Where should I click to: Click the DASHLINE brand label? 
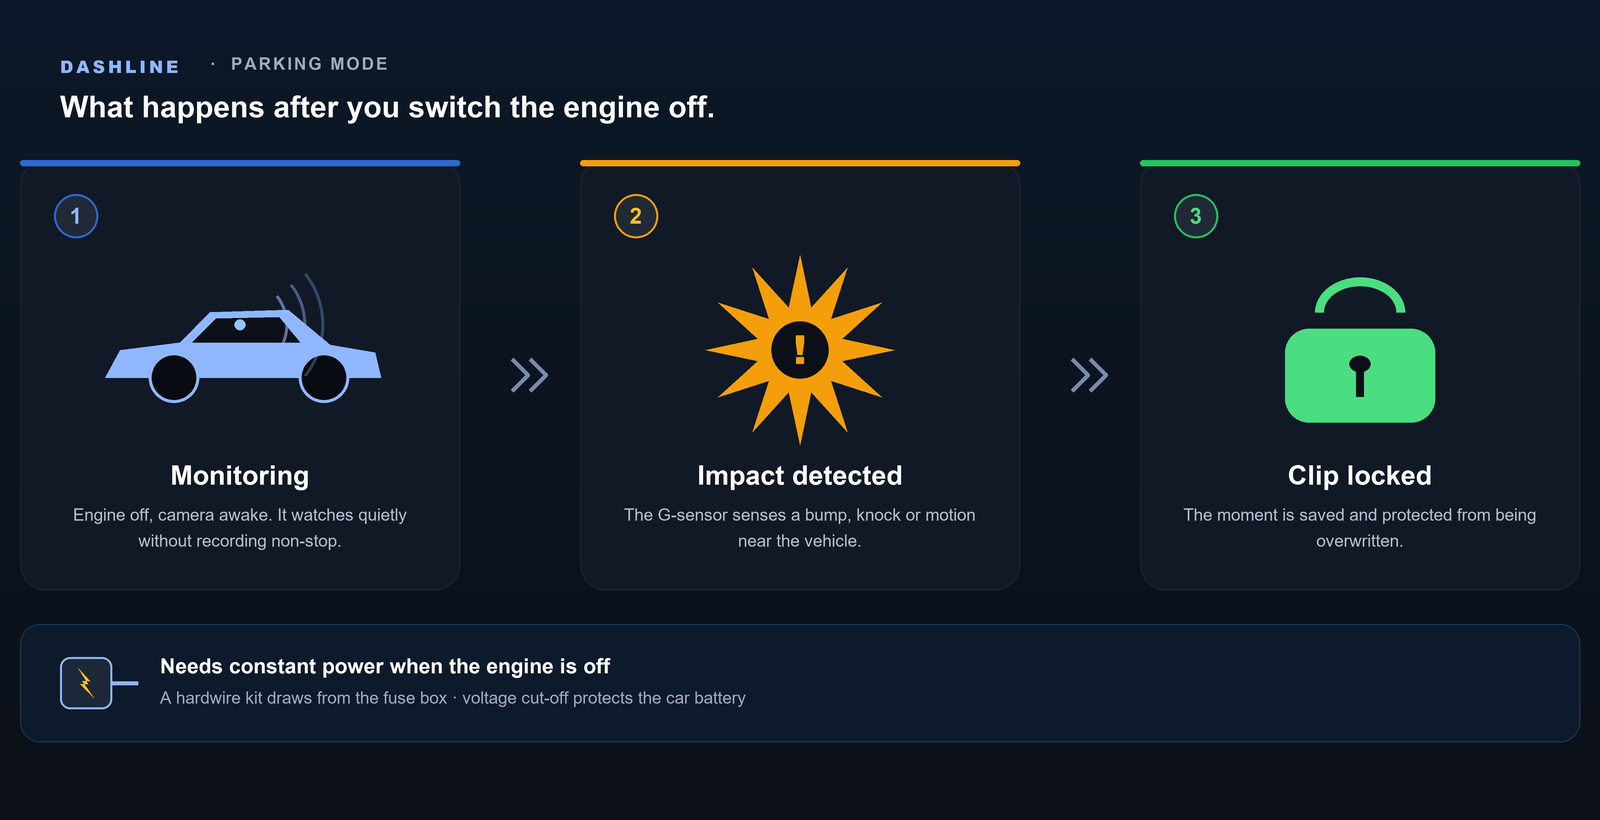tap(120, 67)
